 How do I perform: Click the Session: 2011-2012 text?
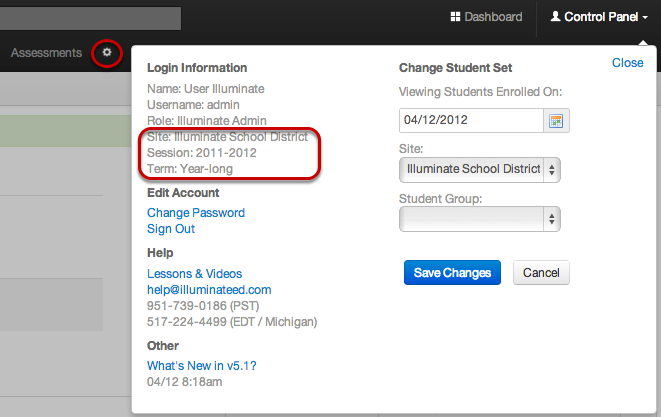pyautogui.click(x=202, y=153)
